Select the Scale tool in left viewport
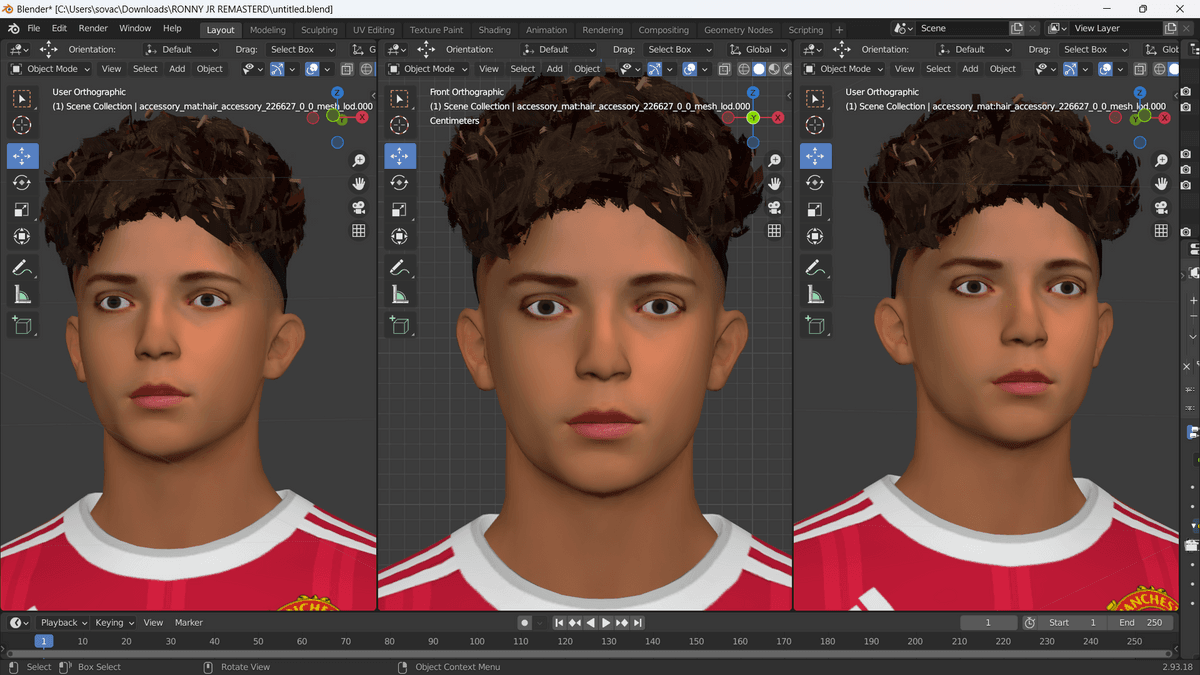This screenshot has height=675, width=1200. (x=22, y=210)
